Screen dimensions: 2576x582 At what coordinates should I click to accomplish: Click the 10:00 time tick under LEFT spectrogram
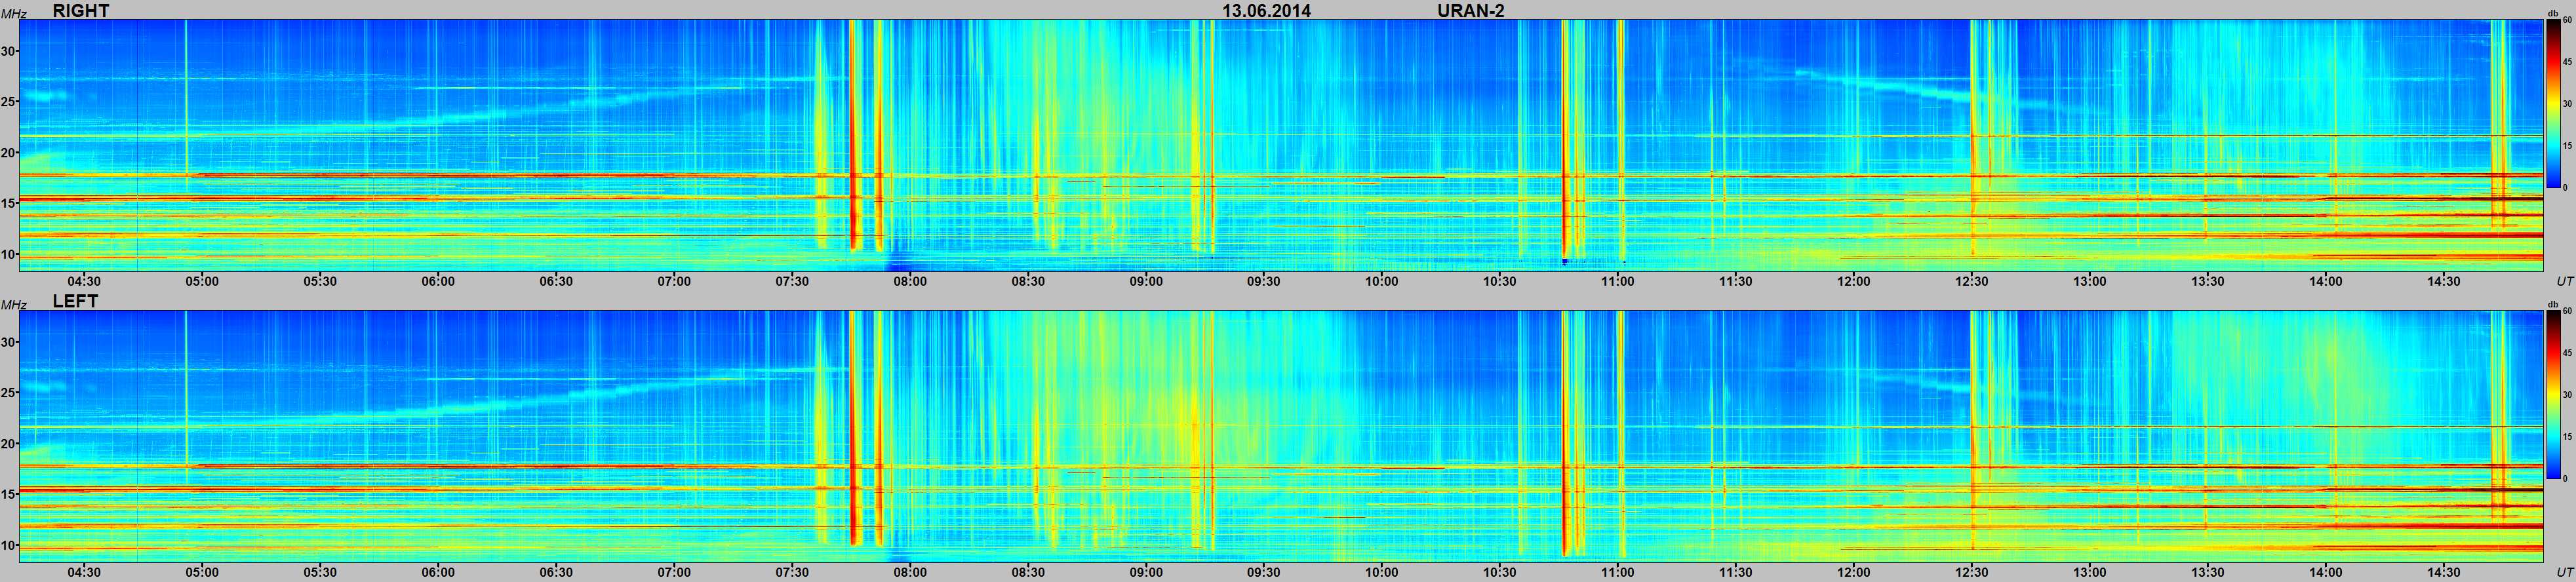1382,572
